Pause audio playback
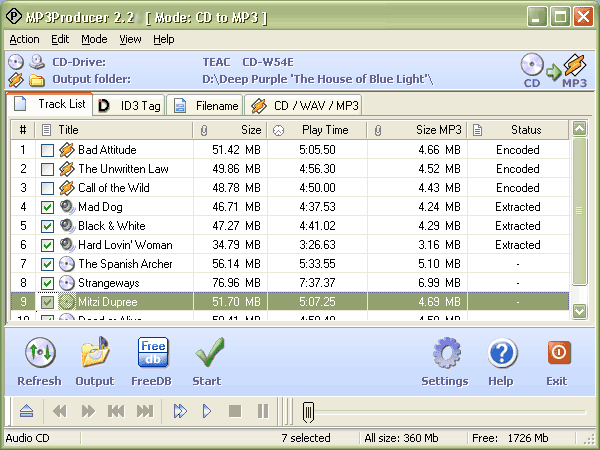 pyautogui.click(x=263, y=411)
